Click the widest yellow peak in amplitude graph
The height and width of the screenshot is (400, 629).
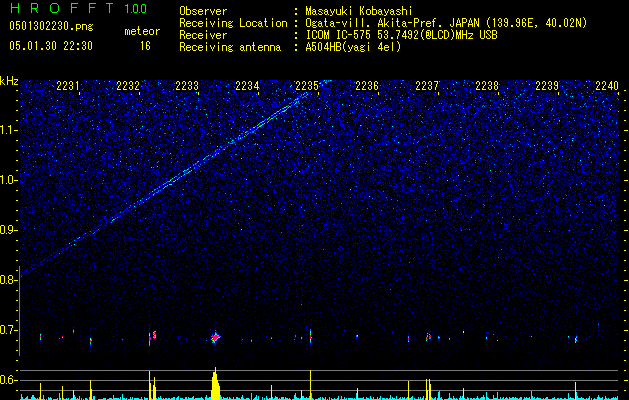coord(216,384)
